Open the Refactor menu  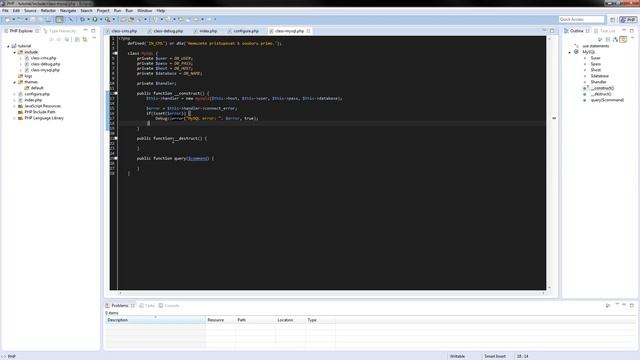click(x=48, y=11)
